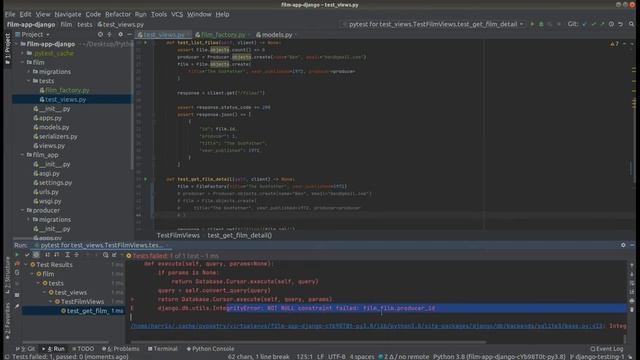
Task: Click the traceback file path link in console
Action: (x=367, y=326)
